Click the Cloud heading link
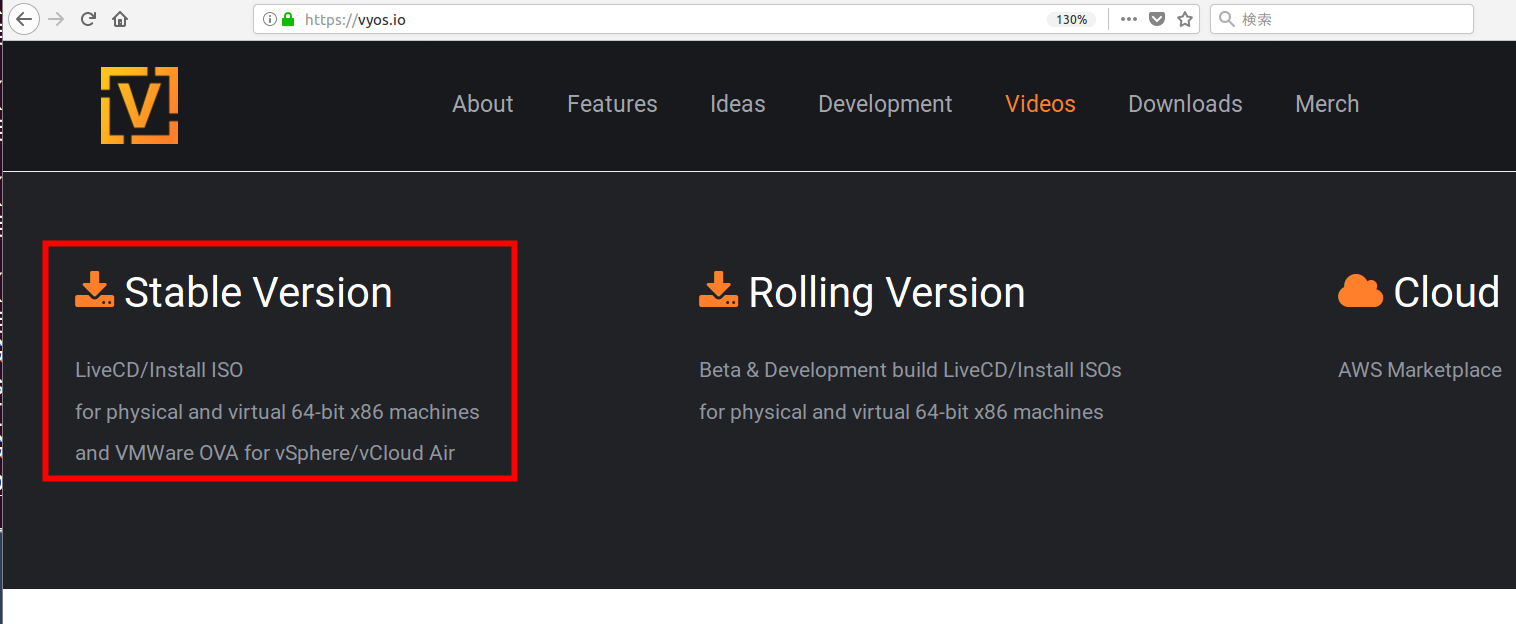 click(x=1446, y=292)
